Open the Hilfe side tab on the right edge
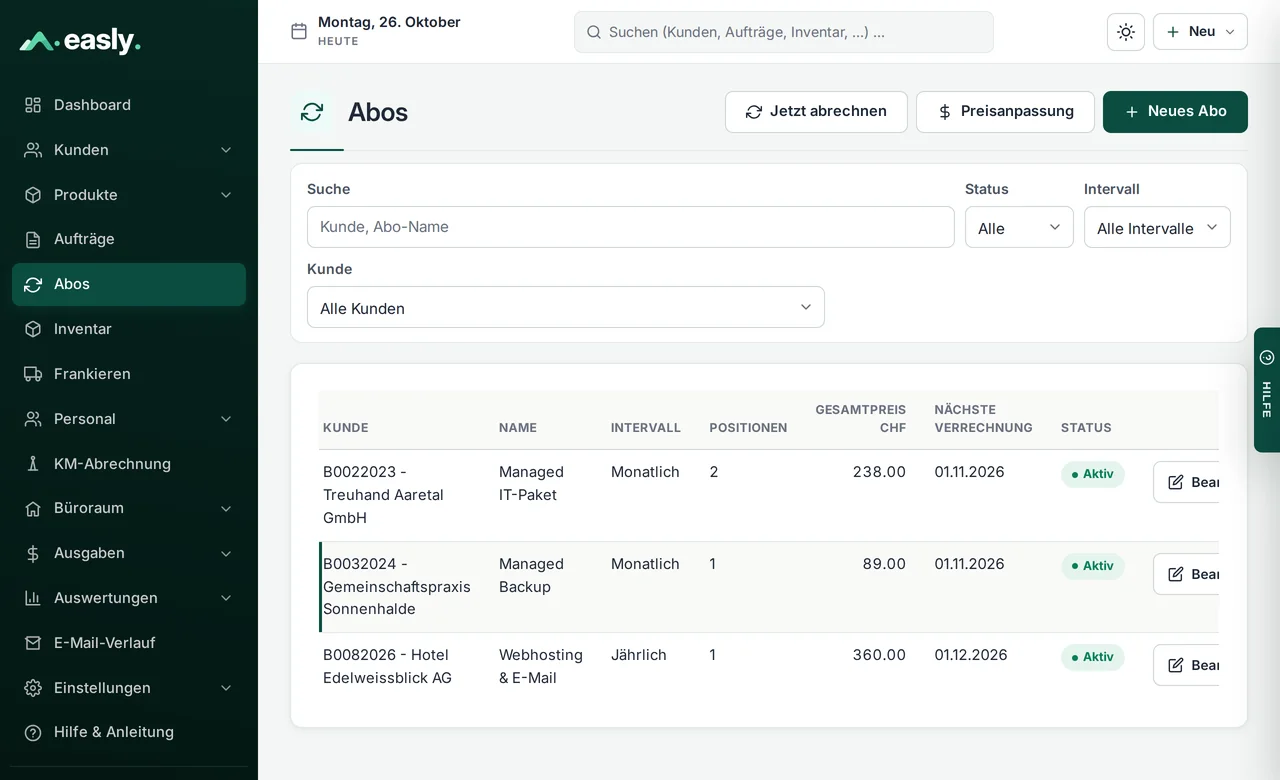This screenshot has width=1280, height=780. tap(1267, 390)
